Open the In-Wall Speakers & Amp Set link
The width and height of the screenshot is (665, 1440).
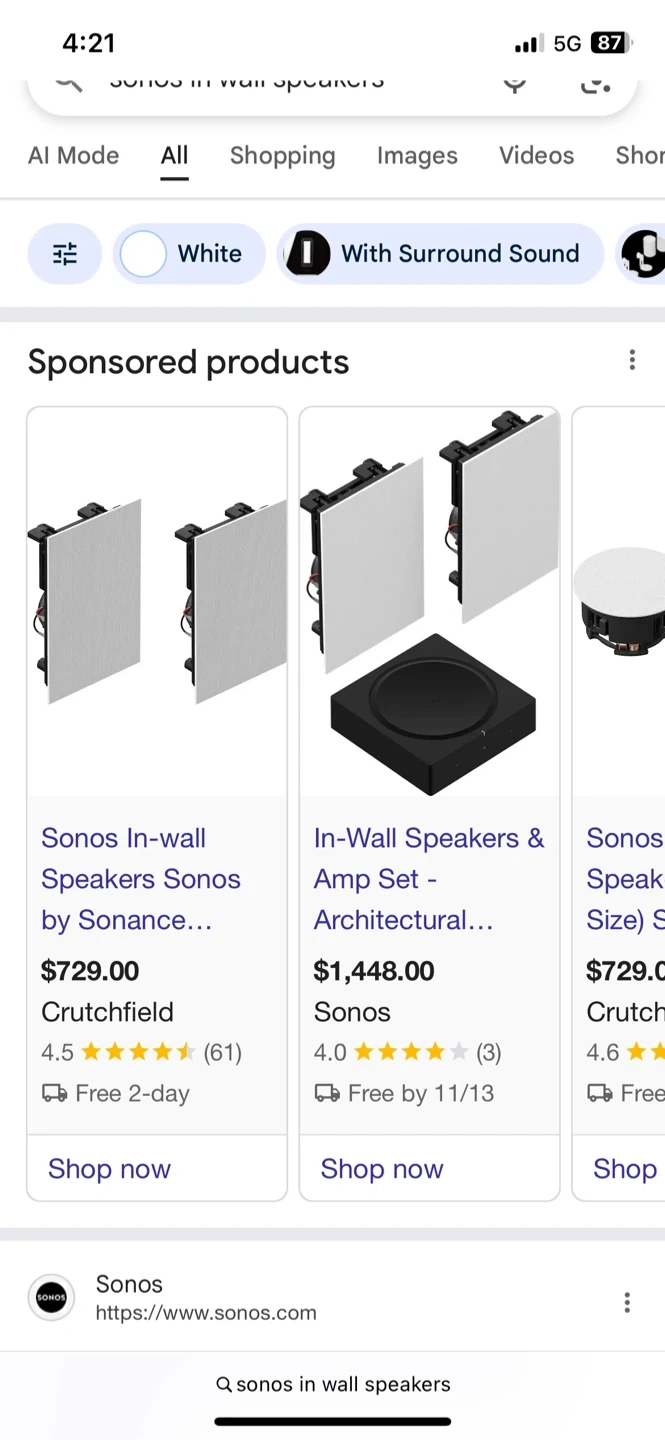(x=428, y=878)
